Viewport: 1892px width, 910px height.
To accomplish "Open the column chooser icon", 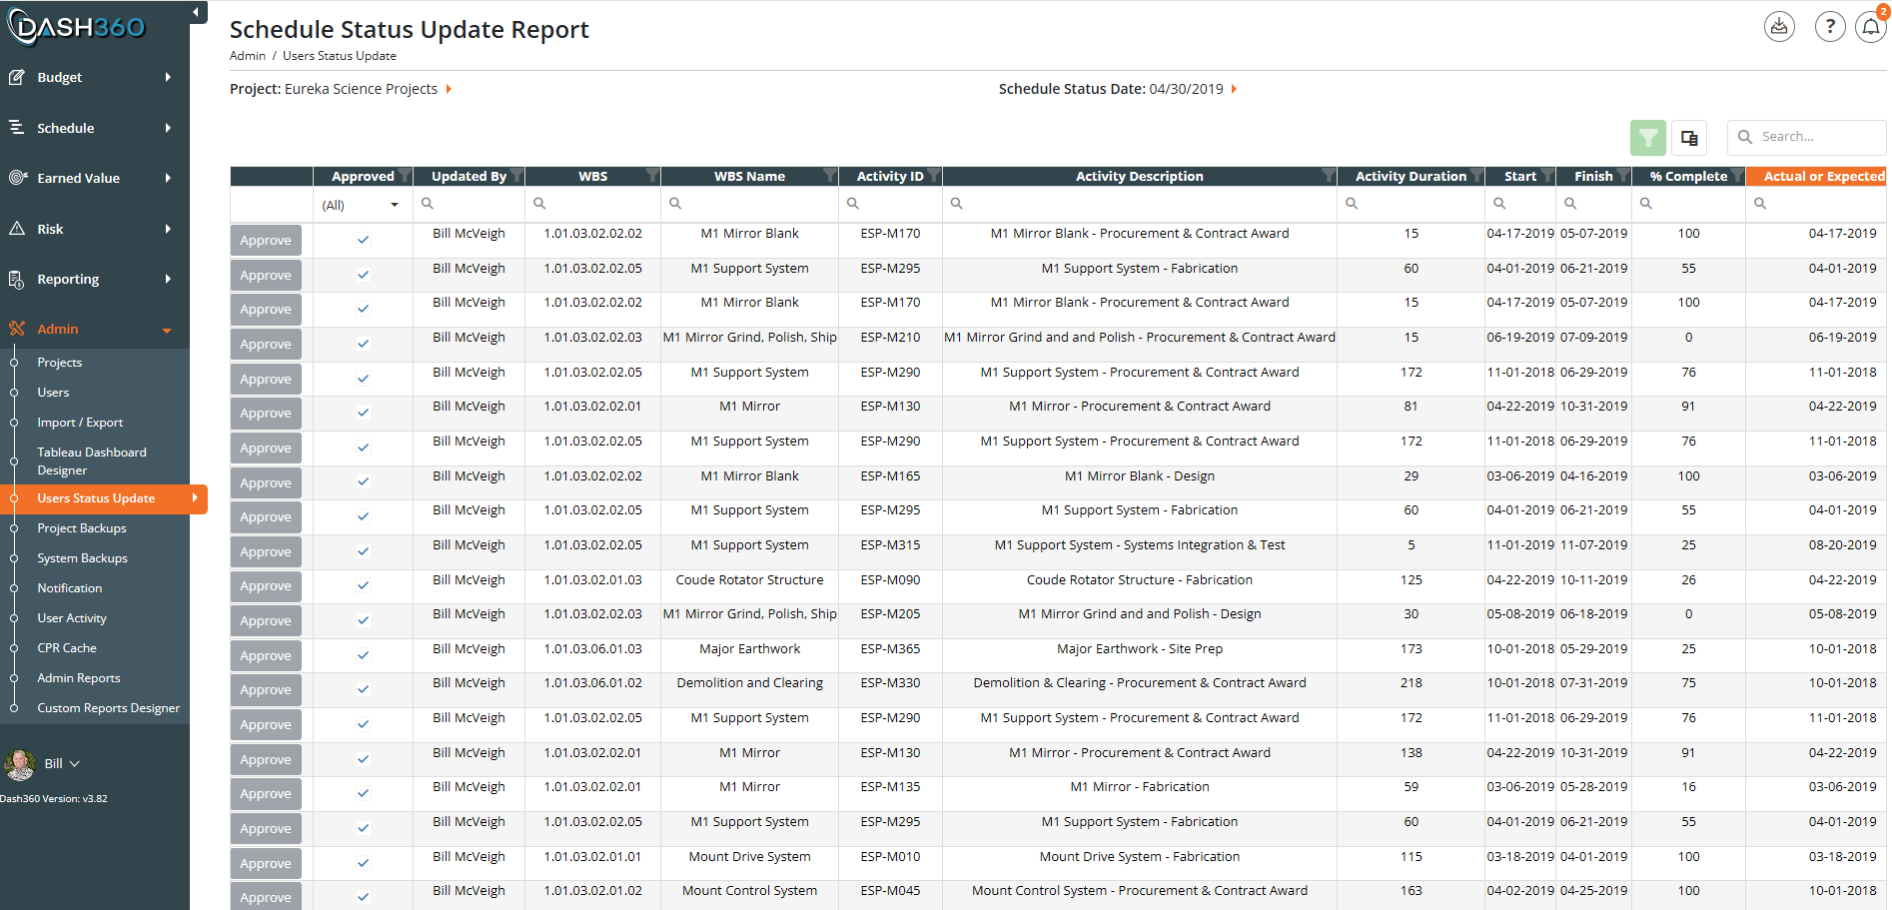I will click(x=1689, y=138).
